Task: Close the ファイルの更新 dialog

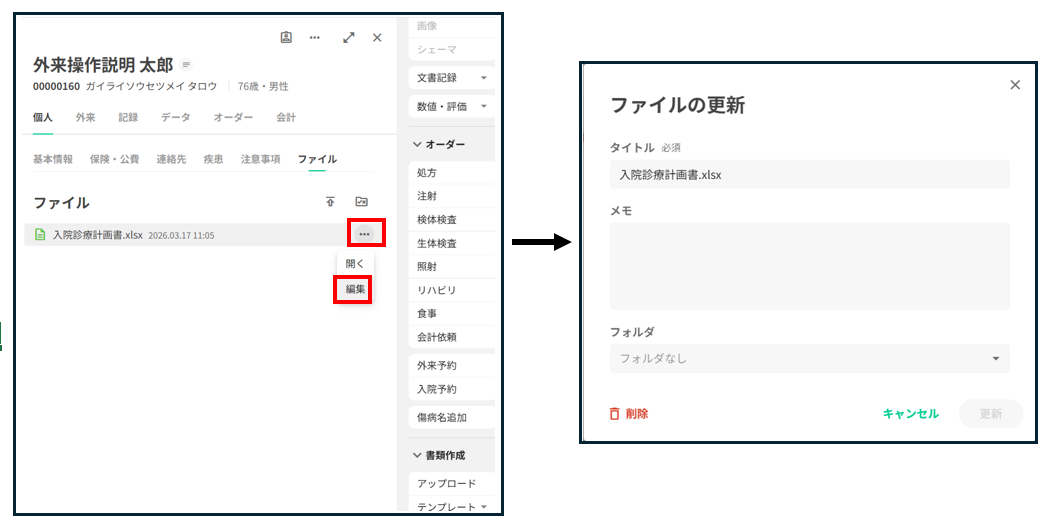Action: pos(1015,85)
